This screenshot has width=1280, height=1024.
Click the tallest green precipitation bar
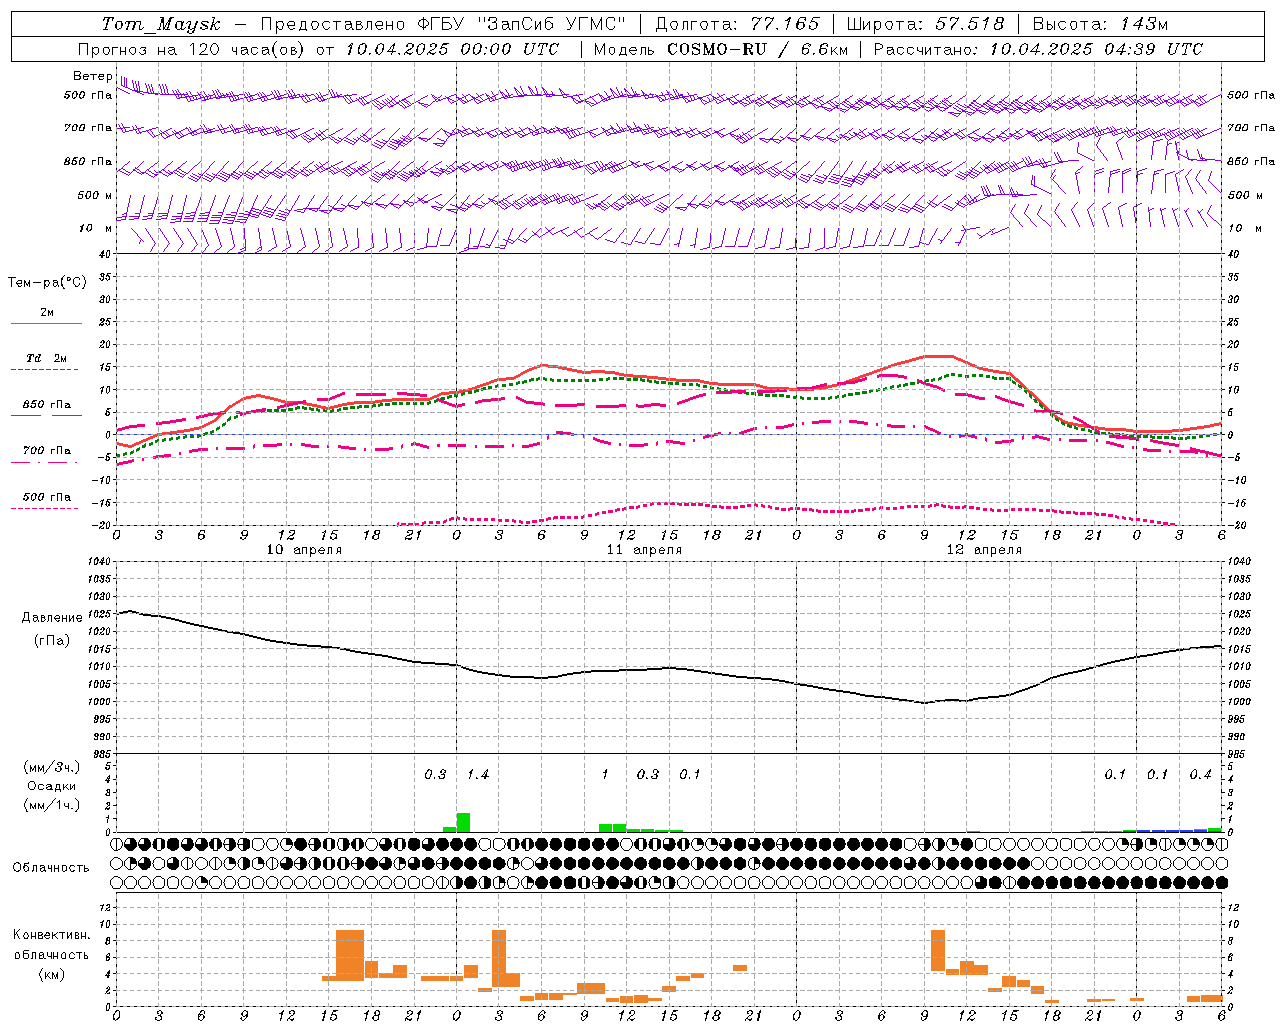coord(463,822)
